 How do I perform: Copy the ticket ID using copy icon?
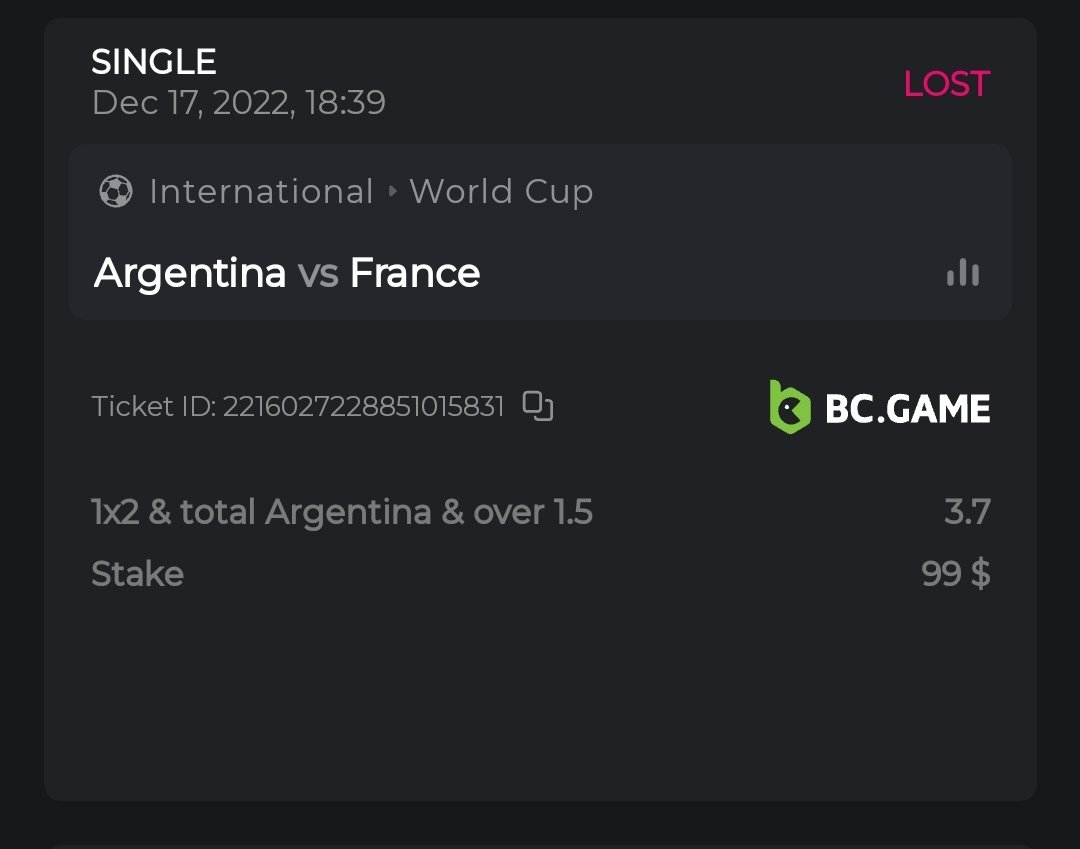[538, 406]
